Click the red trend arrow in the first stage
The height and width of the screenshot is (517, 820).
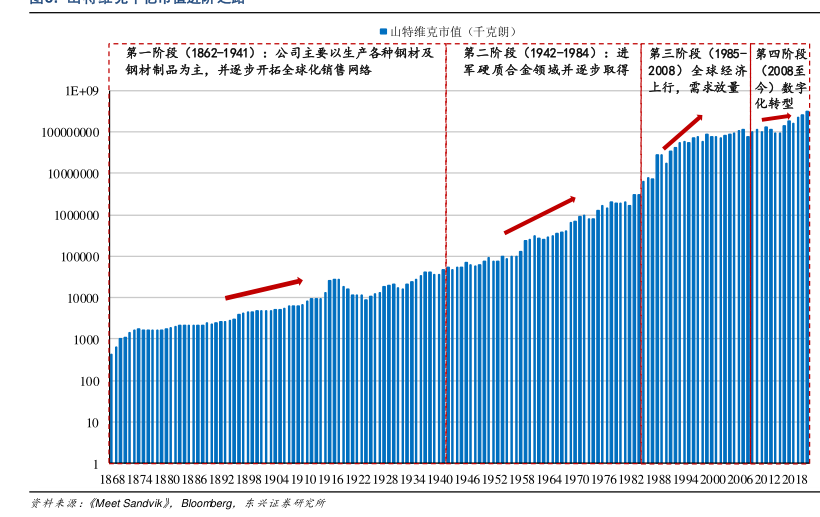[263, 288]
